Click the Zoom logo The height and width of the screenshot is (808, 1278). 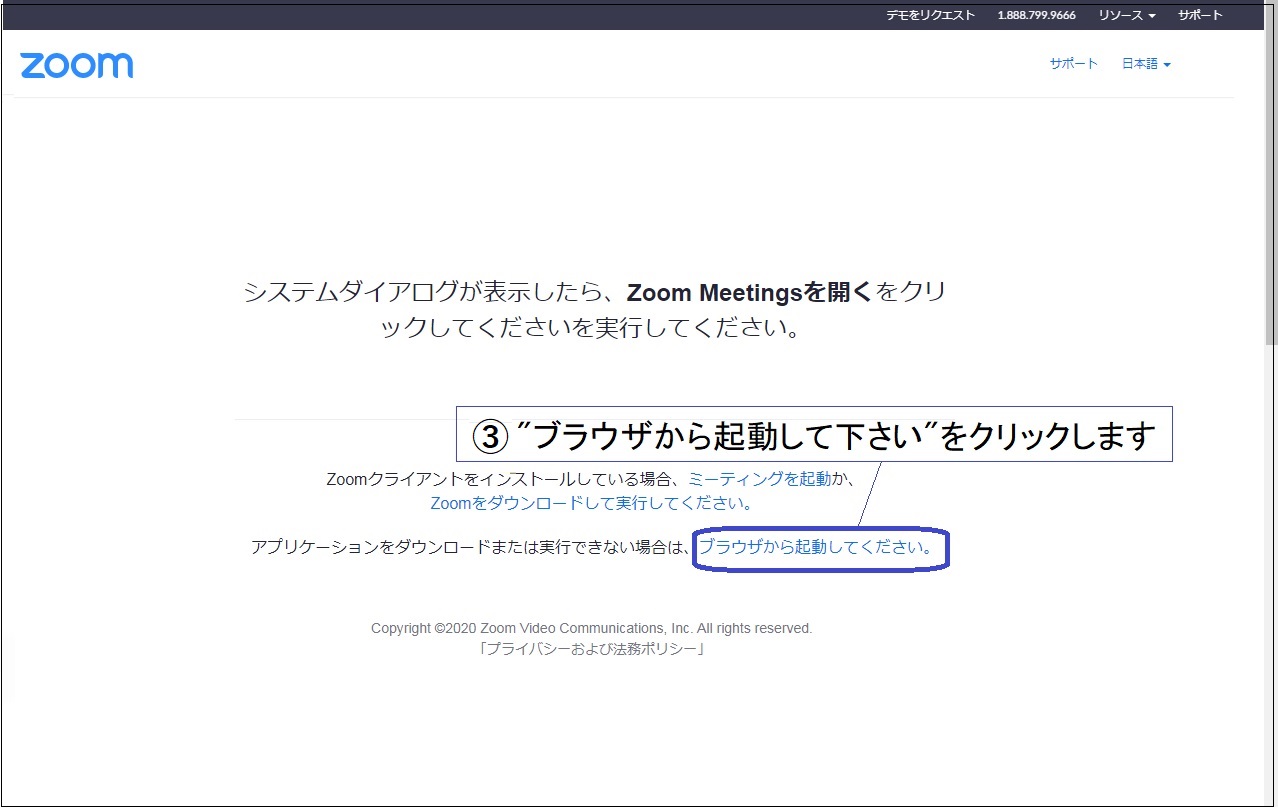tap(76, 65)
